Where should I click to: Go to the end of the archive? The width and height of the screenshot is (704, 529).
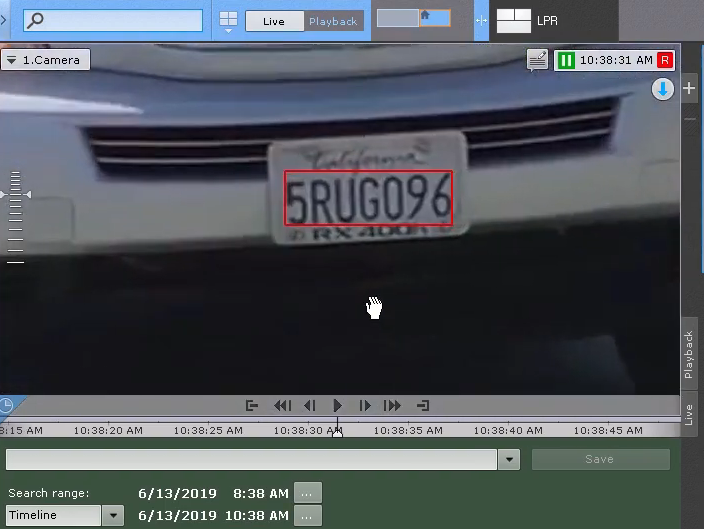[x=423, y=405]
